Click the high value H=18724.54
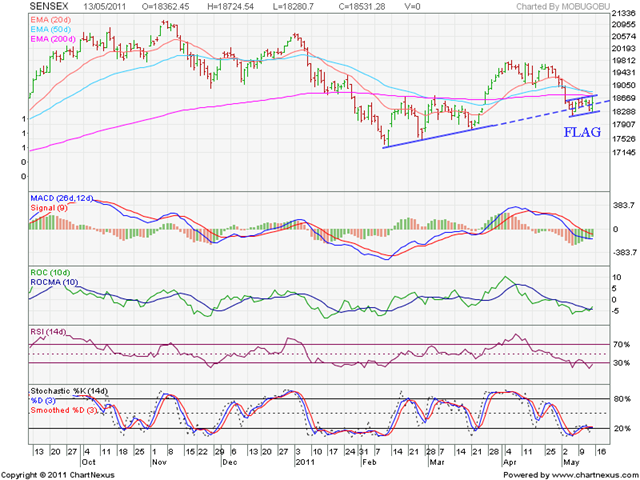This screenshot has width=640, height=480. [231, 7]
